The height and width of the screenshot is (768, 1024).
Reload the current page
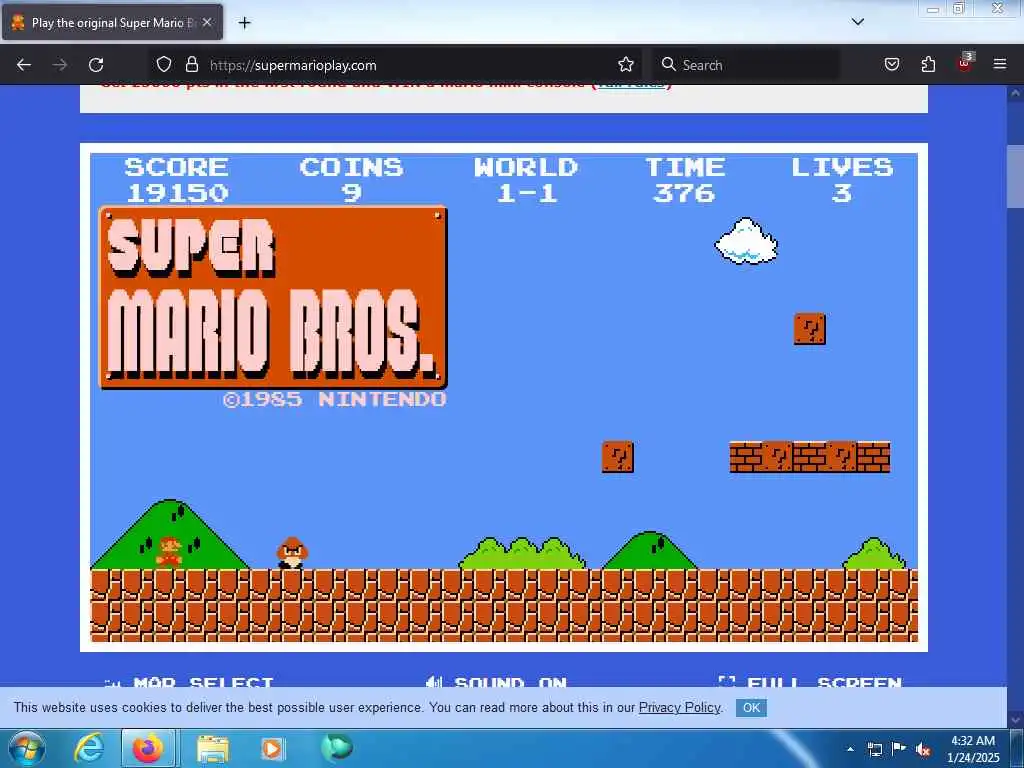click(x=96, y=65)
